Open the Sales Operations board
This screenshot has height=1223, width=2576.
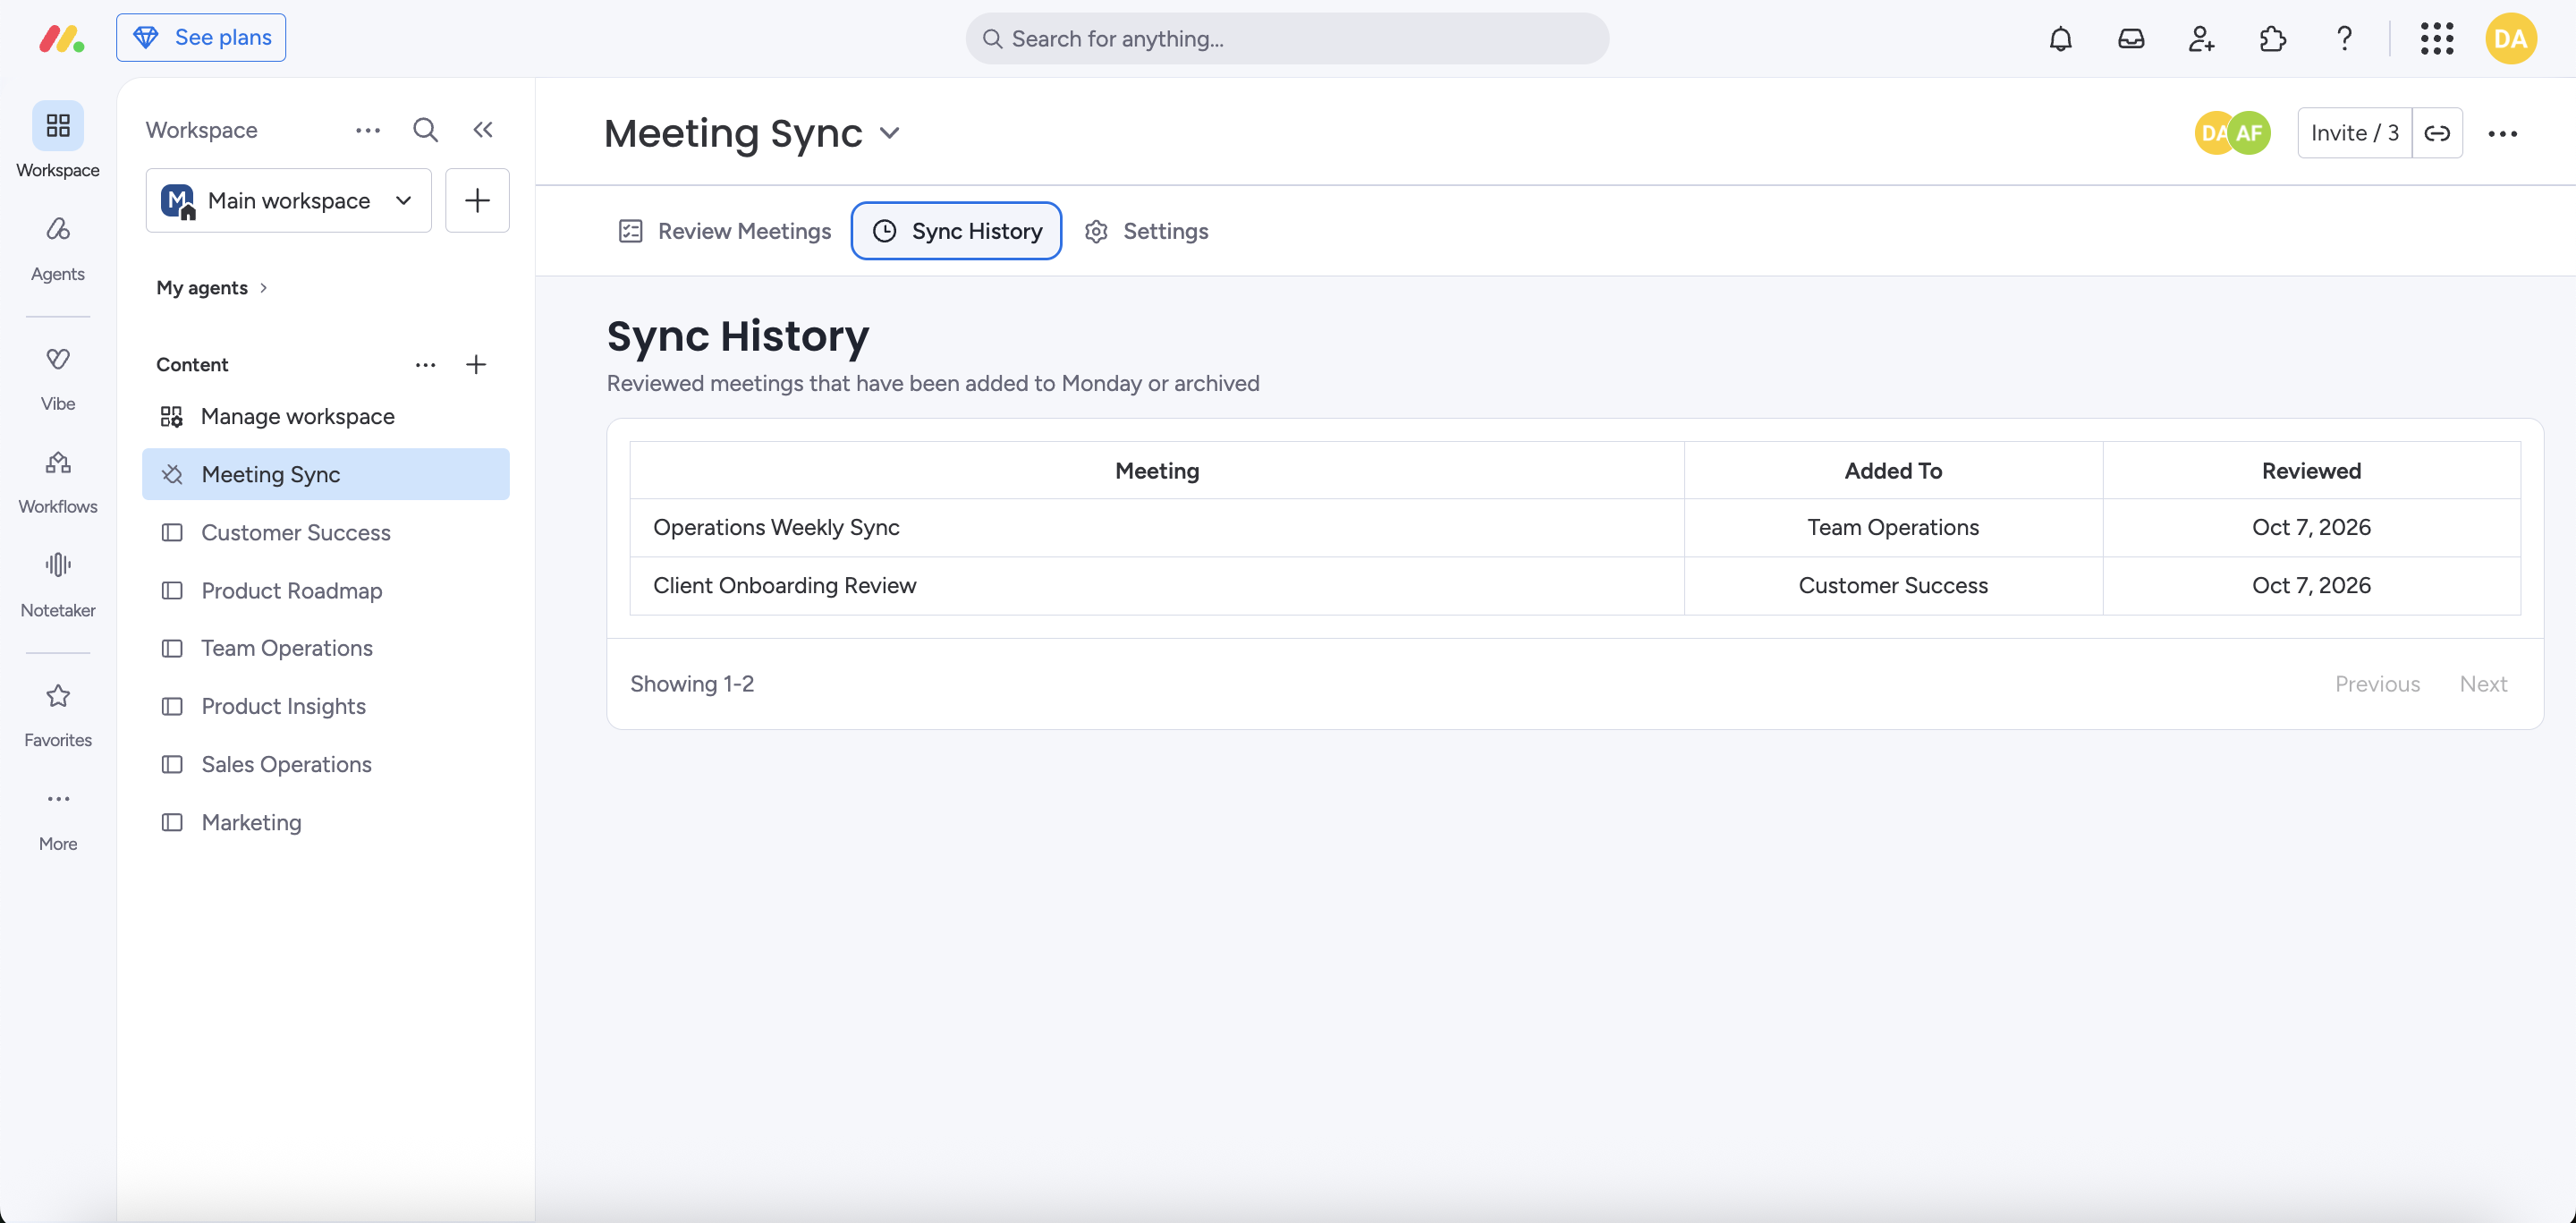pyautogui.click(x=326, y=764)
